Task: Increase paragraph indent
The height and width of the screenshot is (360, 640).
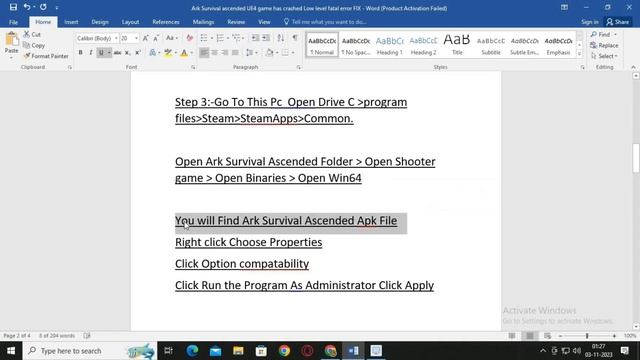Action: 266,38
